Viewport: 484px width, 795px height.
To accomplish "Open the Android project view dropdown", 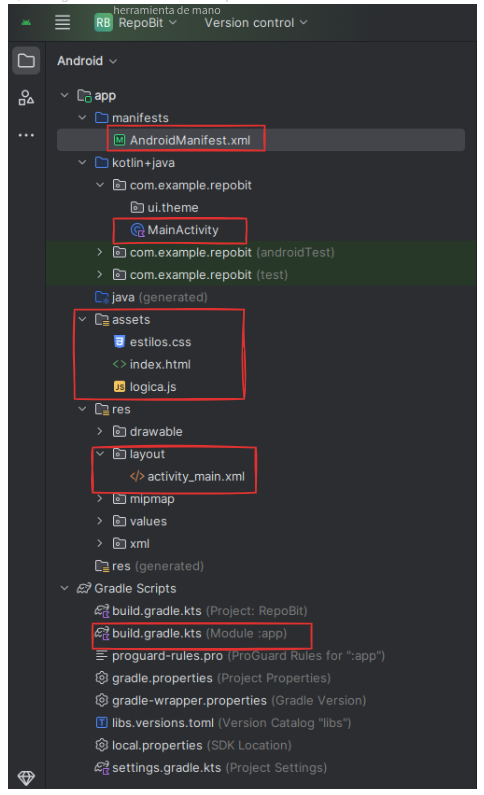I will (x=87, y=61).
